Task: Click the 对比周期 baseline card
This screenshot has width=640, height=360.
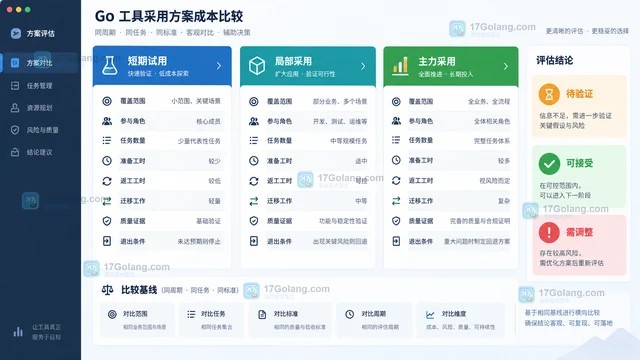Action: tap(374, 320)
